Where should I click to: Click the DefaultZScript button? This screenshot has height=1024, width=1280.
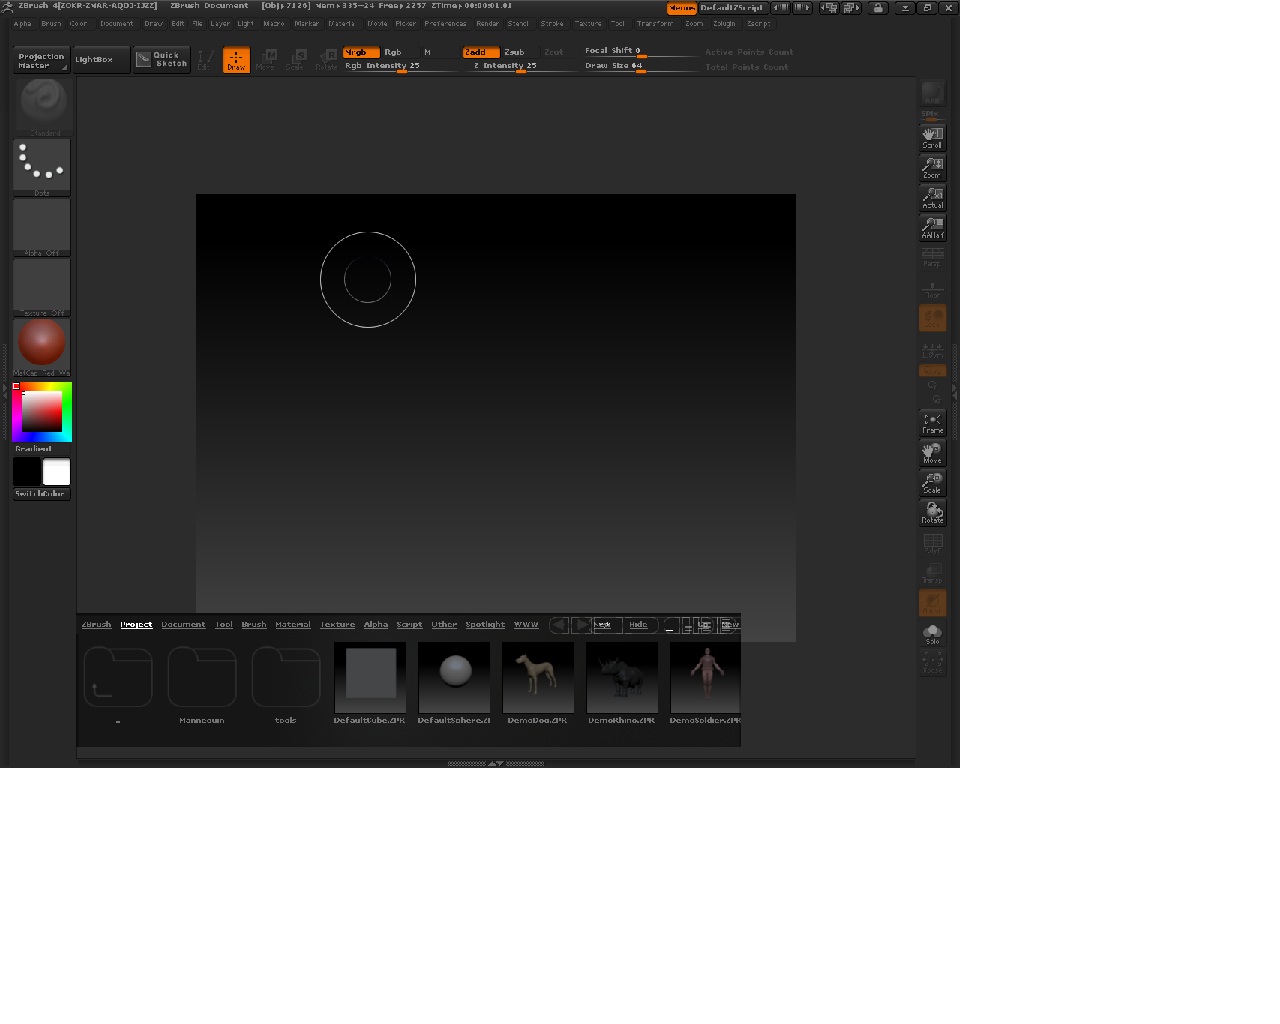point(733,8)
